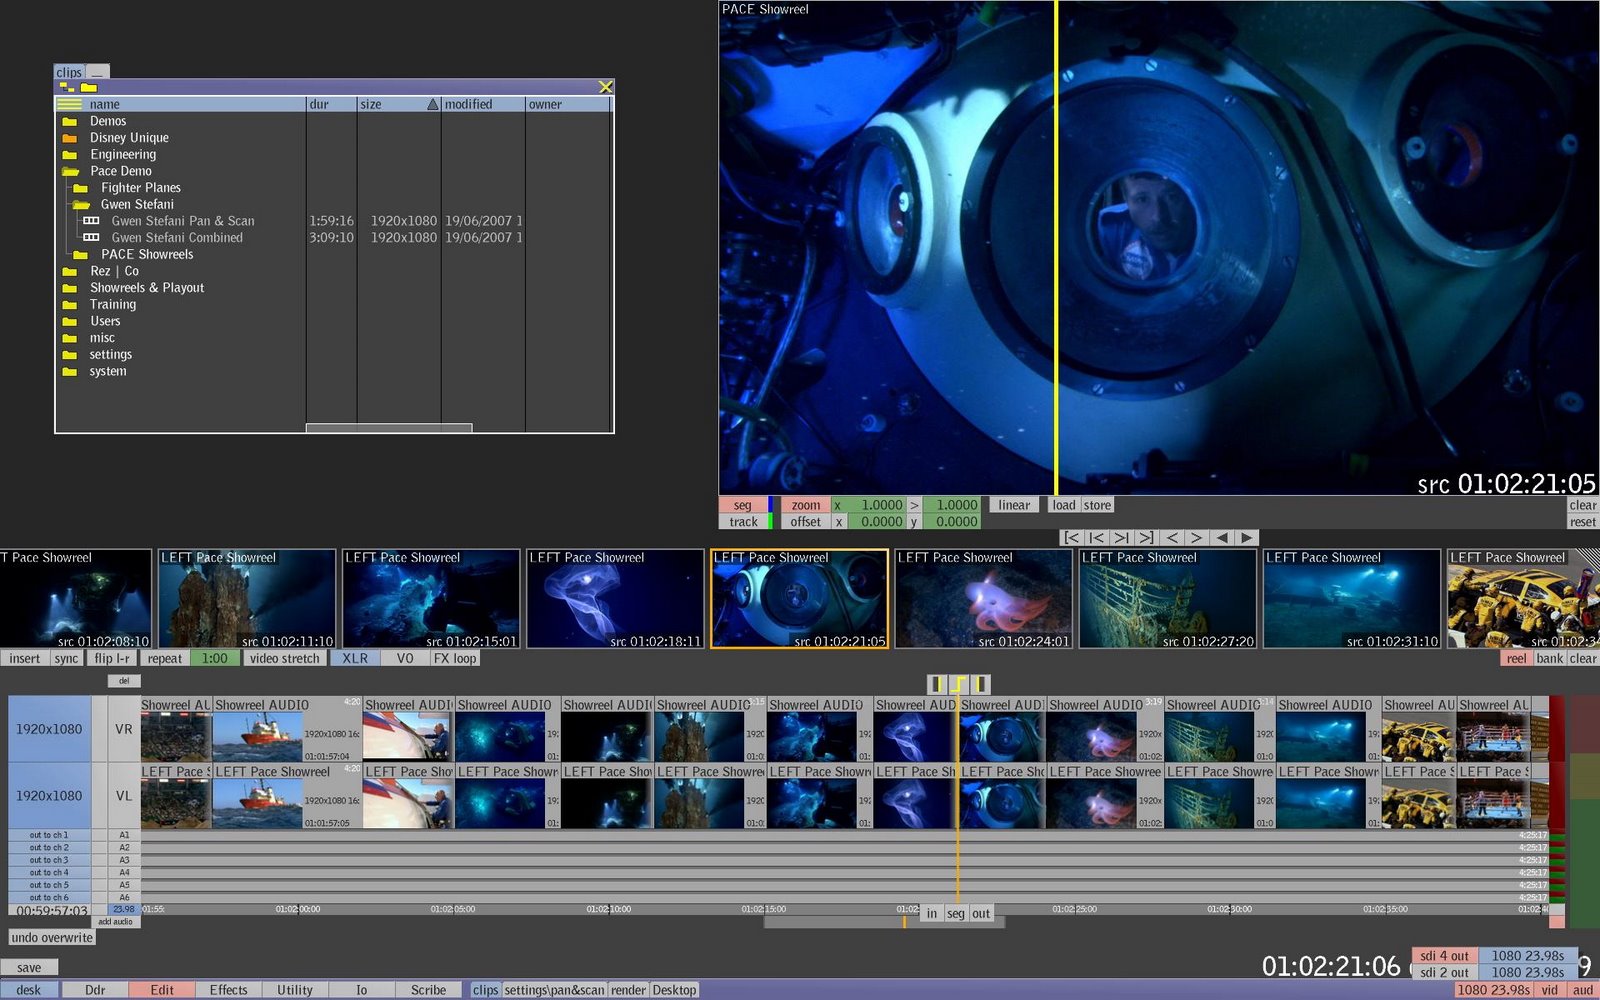Click the tree view icon in clips panel
Image resolution: width=1600 pixels, height=1000 pixels.
(67, 88)
